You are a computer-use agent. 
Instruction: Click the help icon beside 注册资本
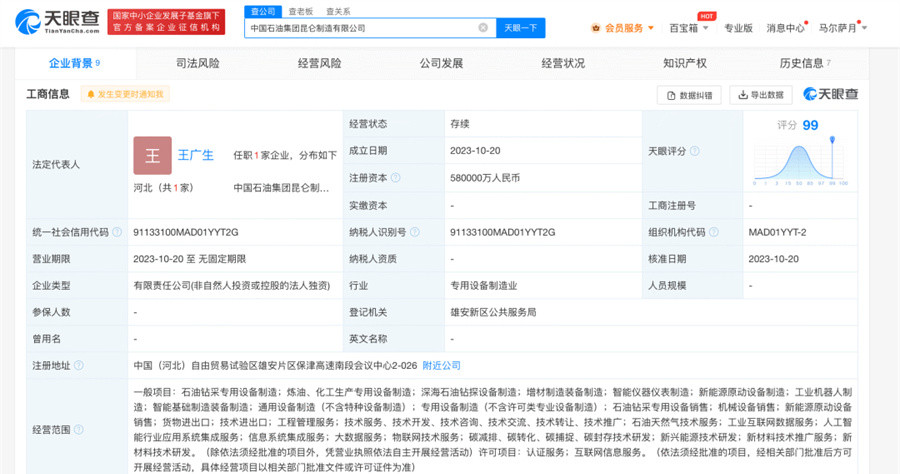tap(395, 178)
